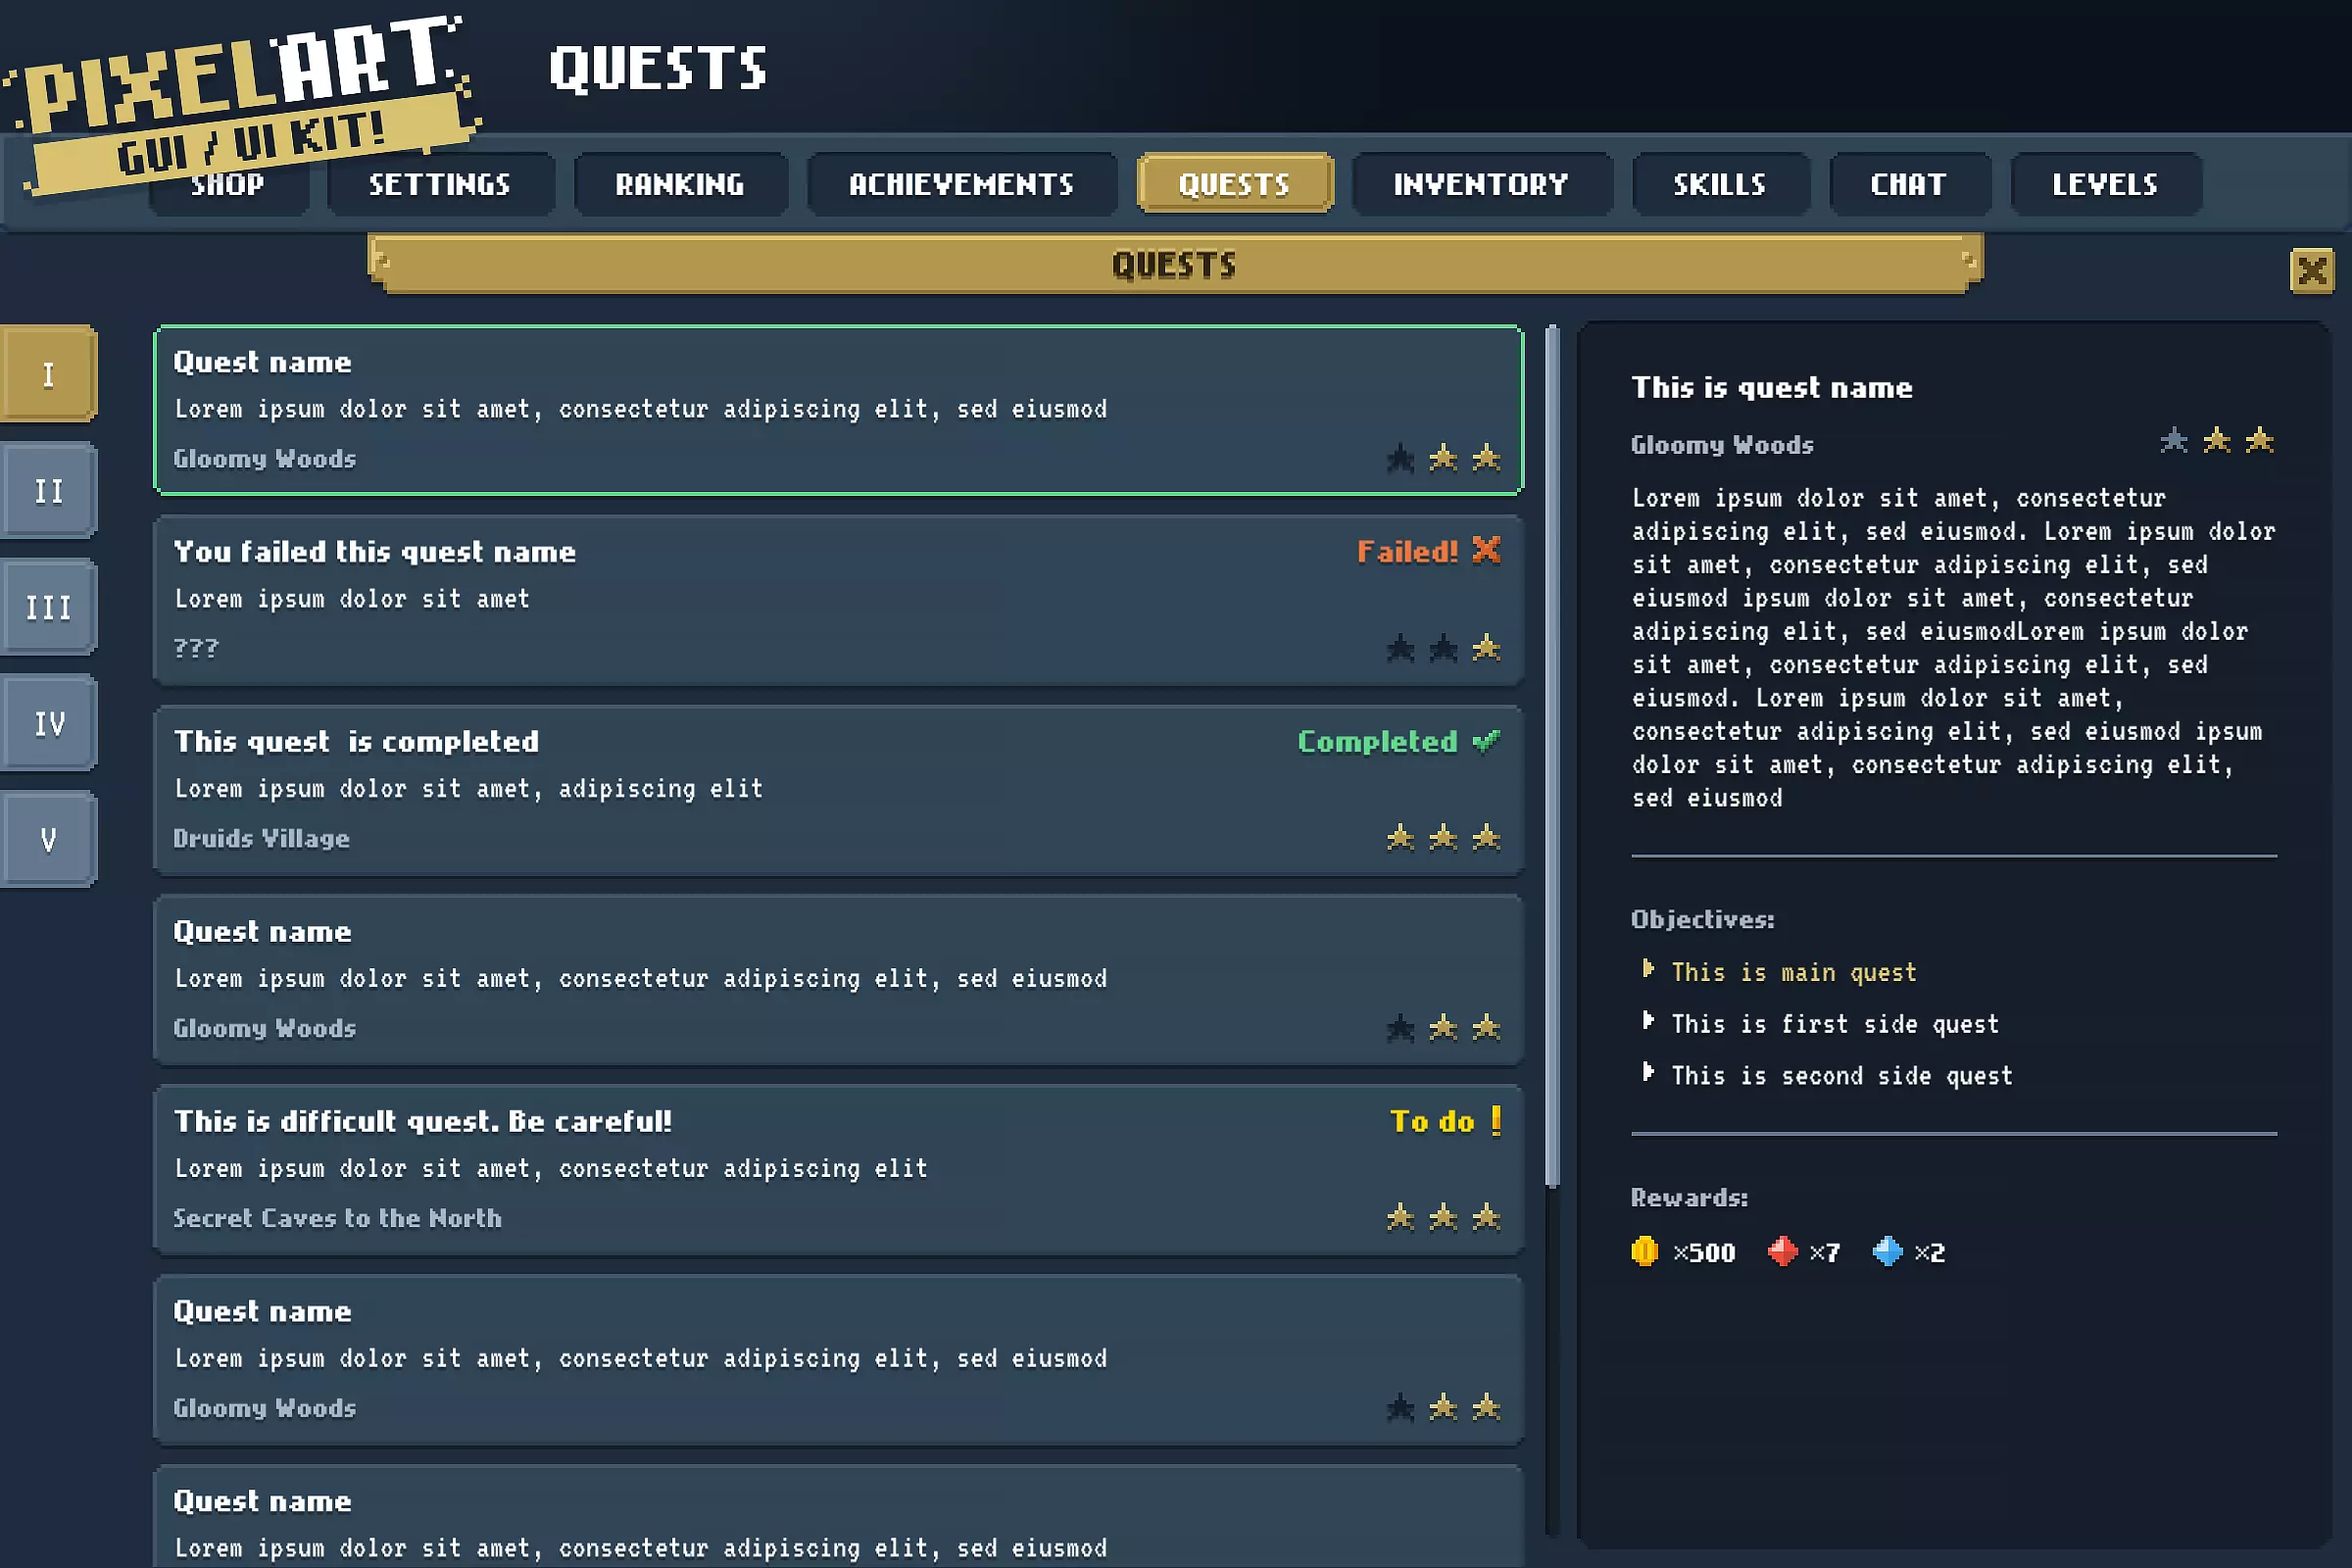The image size is (2352, 1568).
Task: Click the red gem reward icon
Action: (x=1782, y=1251)
